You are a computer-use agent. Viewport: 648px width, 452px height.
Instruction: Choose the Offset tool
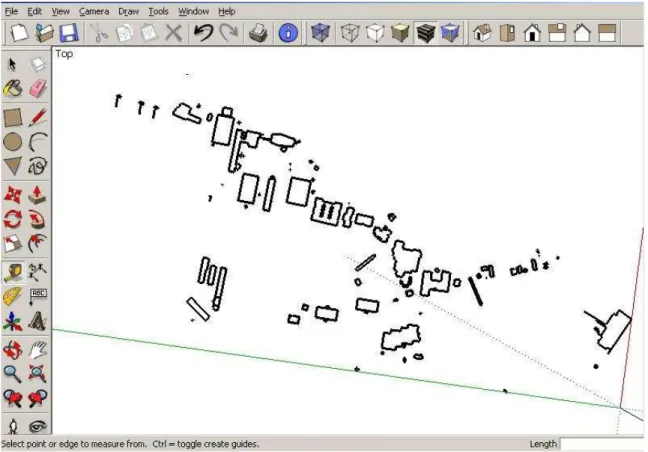point(38,243)
